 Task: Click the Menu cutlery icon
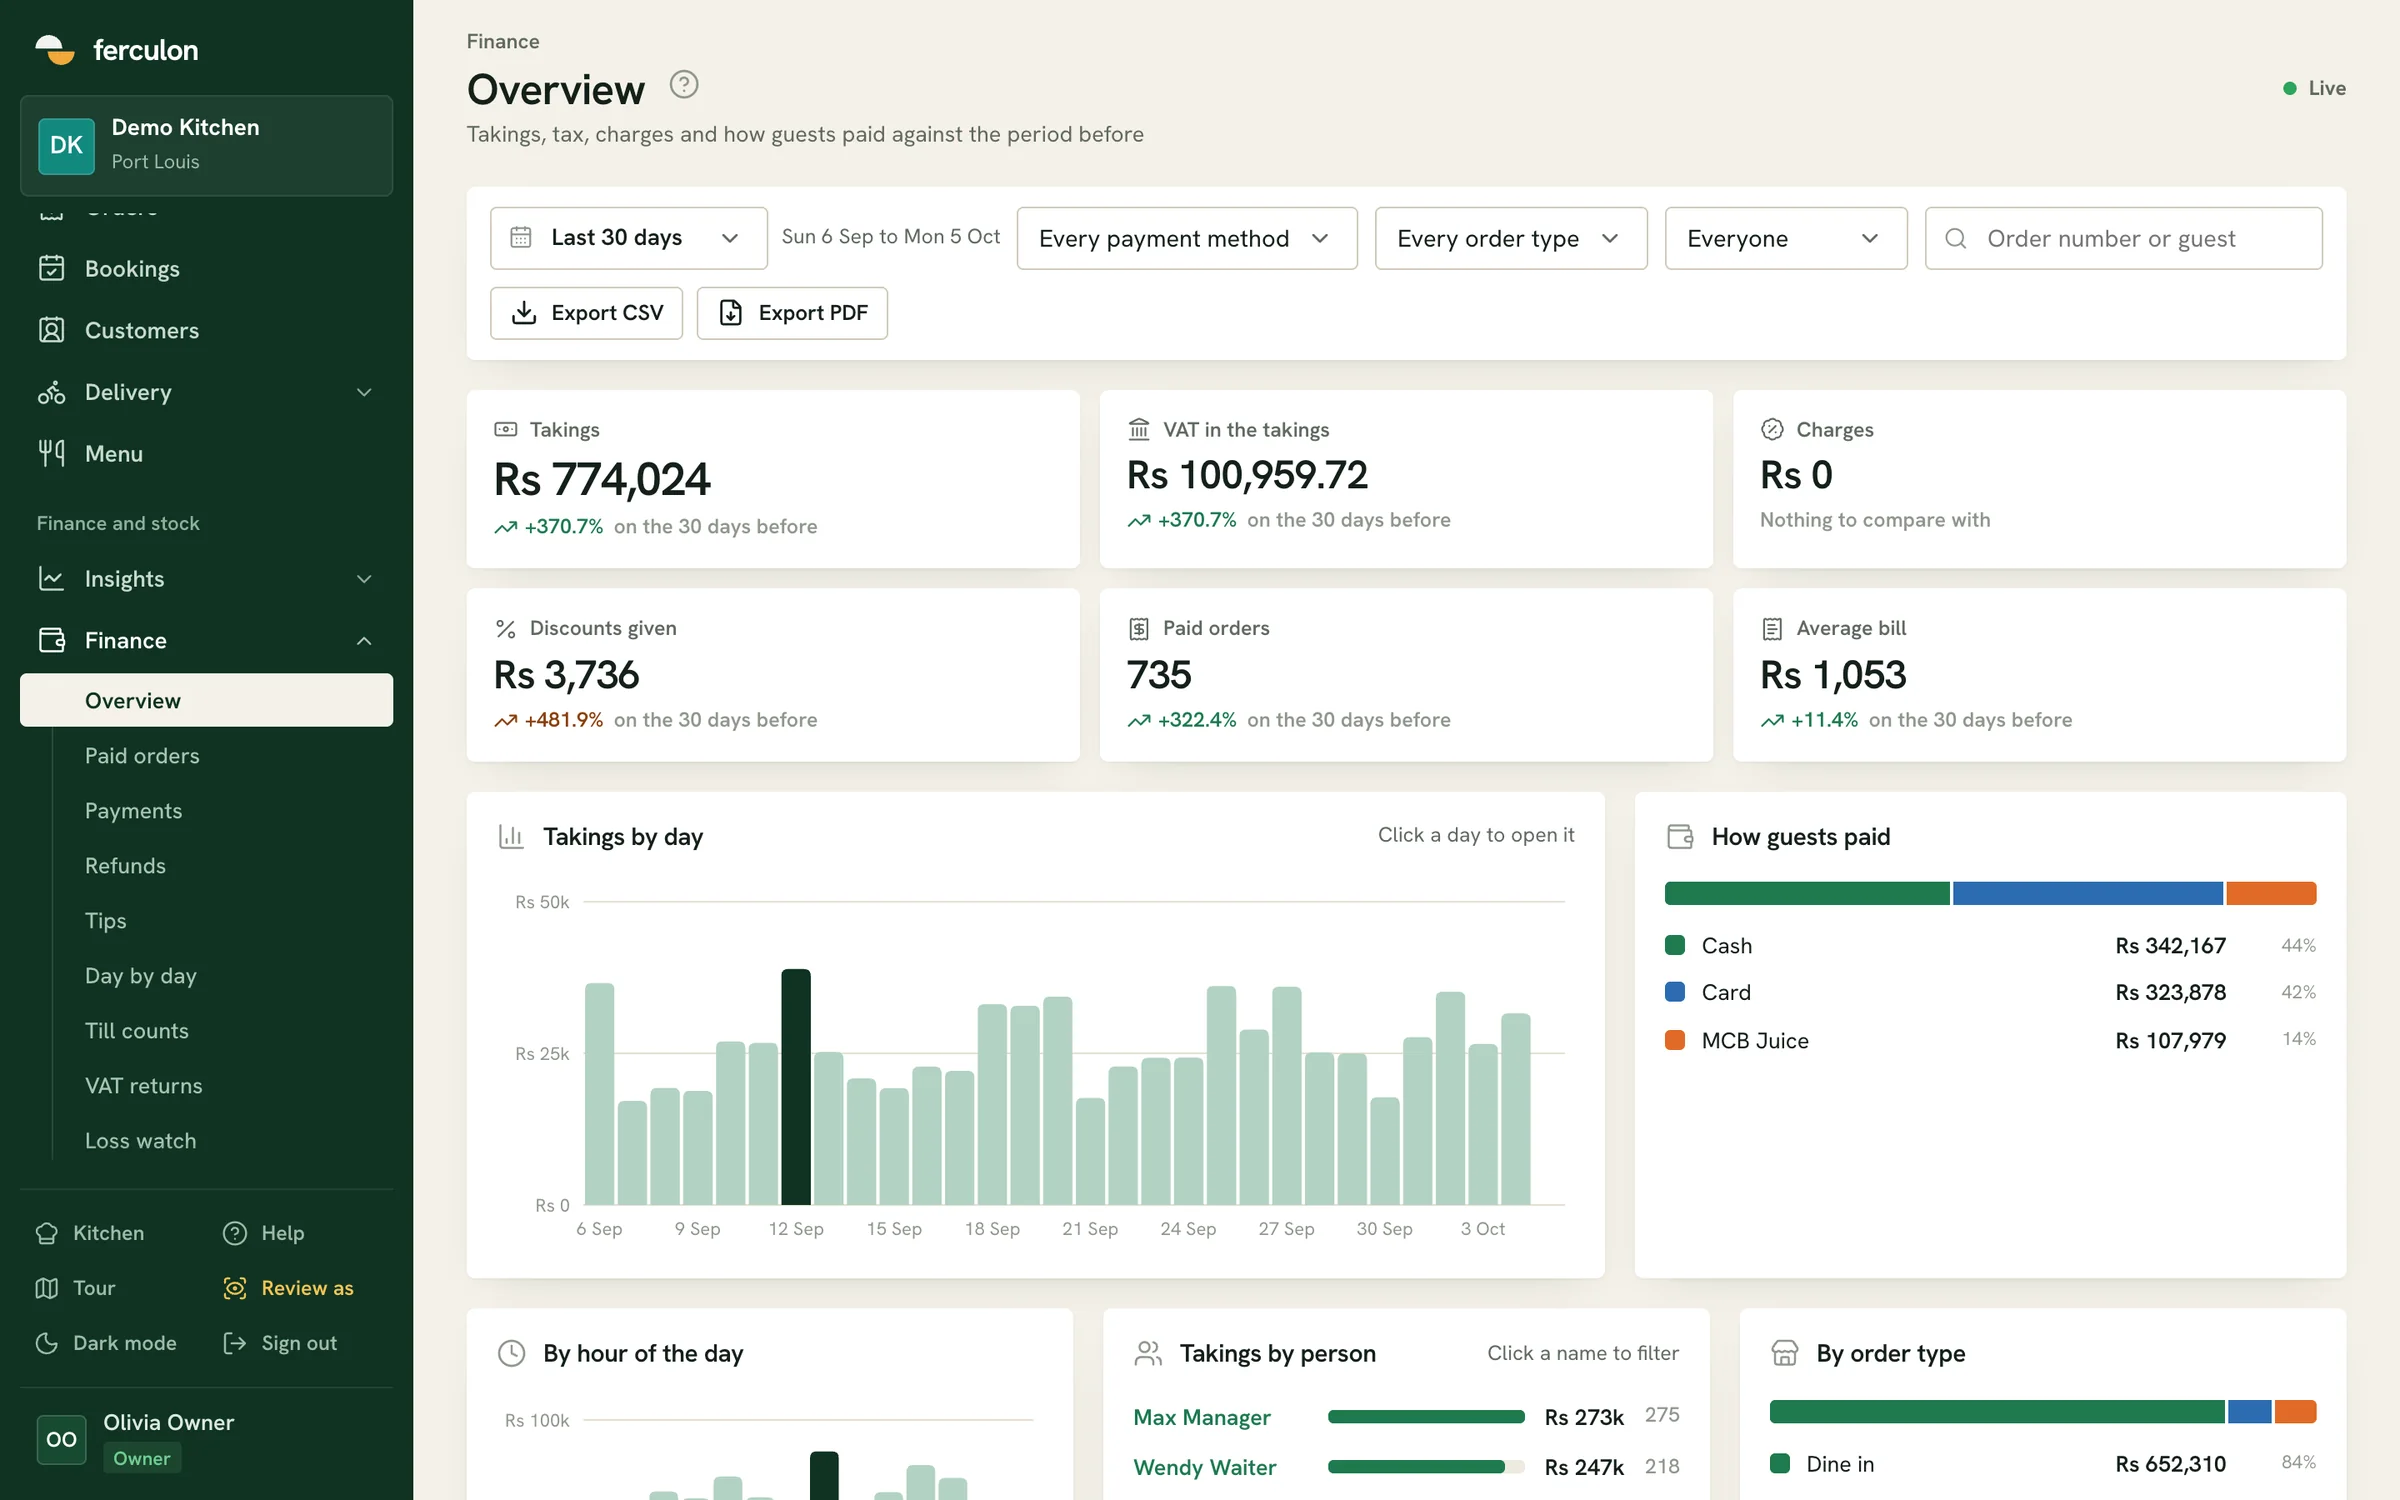[51, 453]
